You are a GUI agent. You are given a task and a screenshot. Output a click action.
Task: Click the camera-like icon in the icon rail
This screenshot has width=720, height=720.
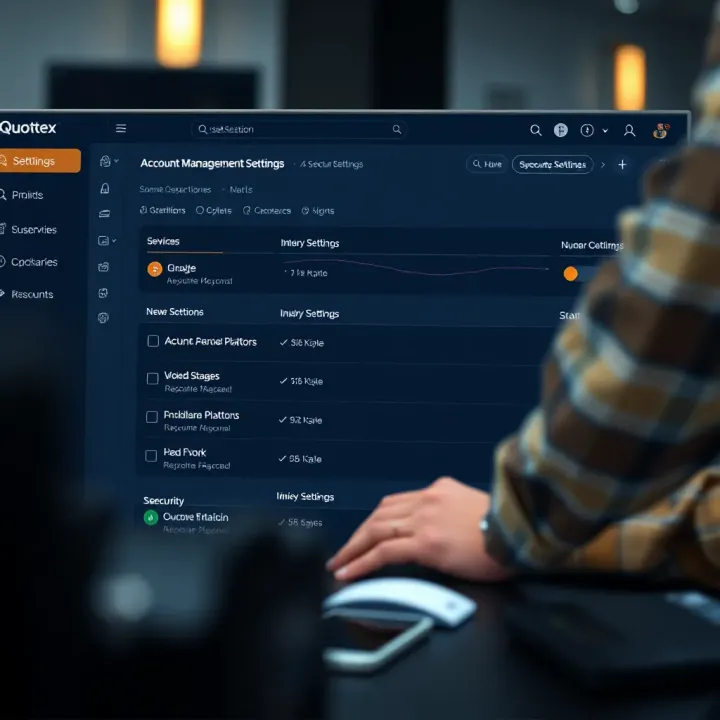[x=104, y=267]
